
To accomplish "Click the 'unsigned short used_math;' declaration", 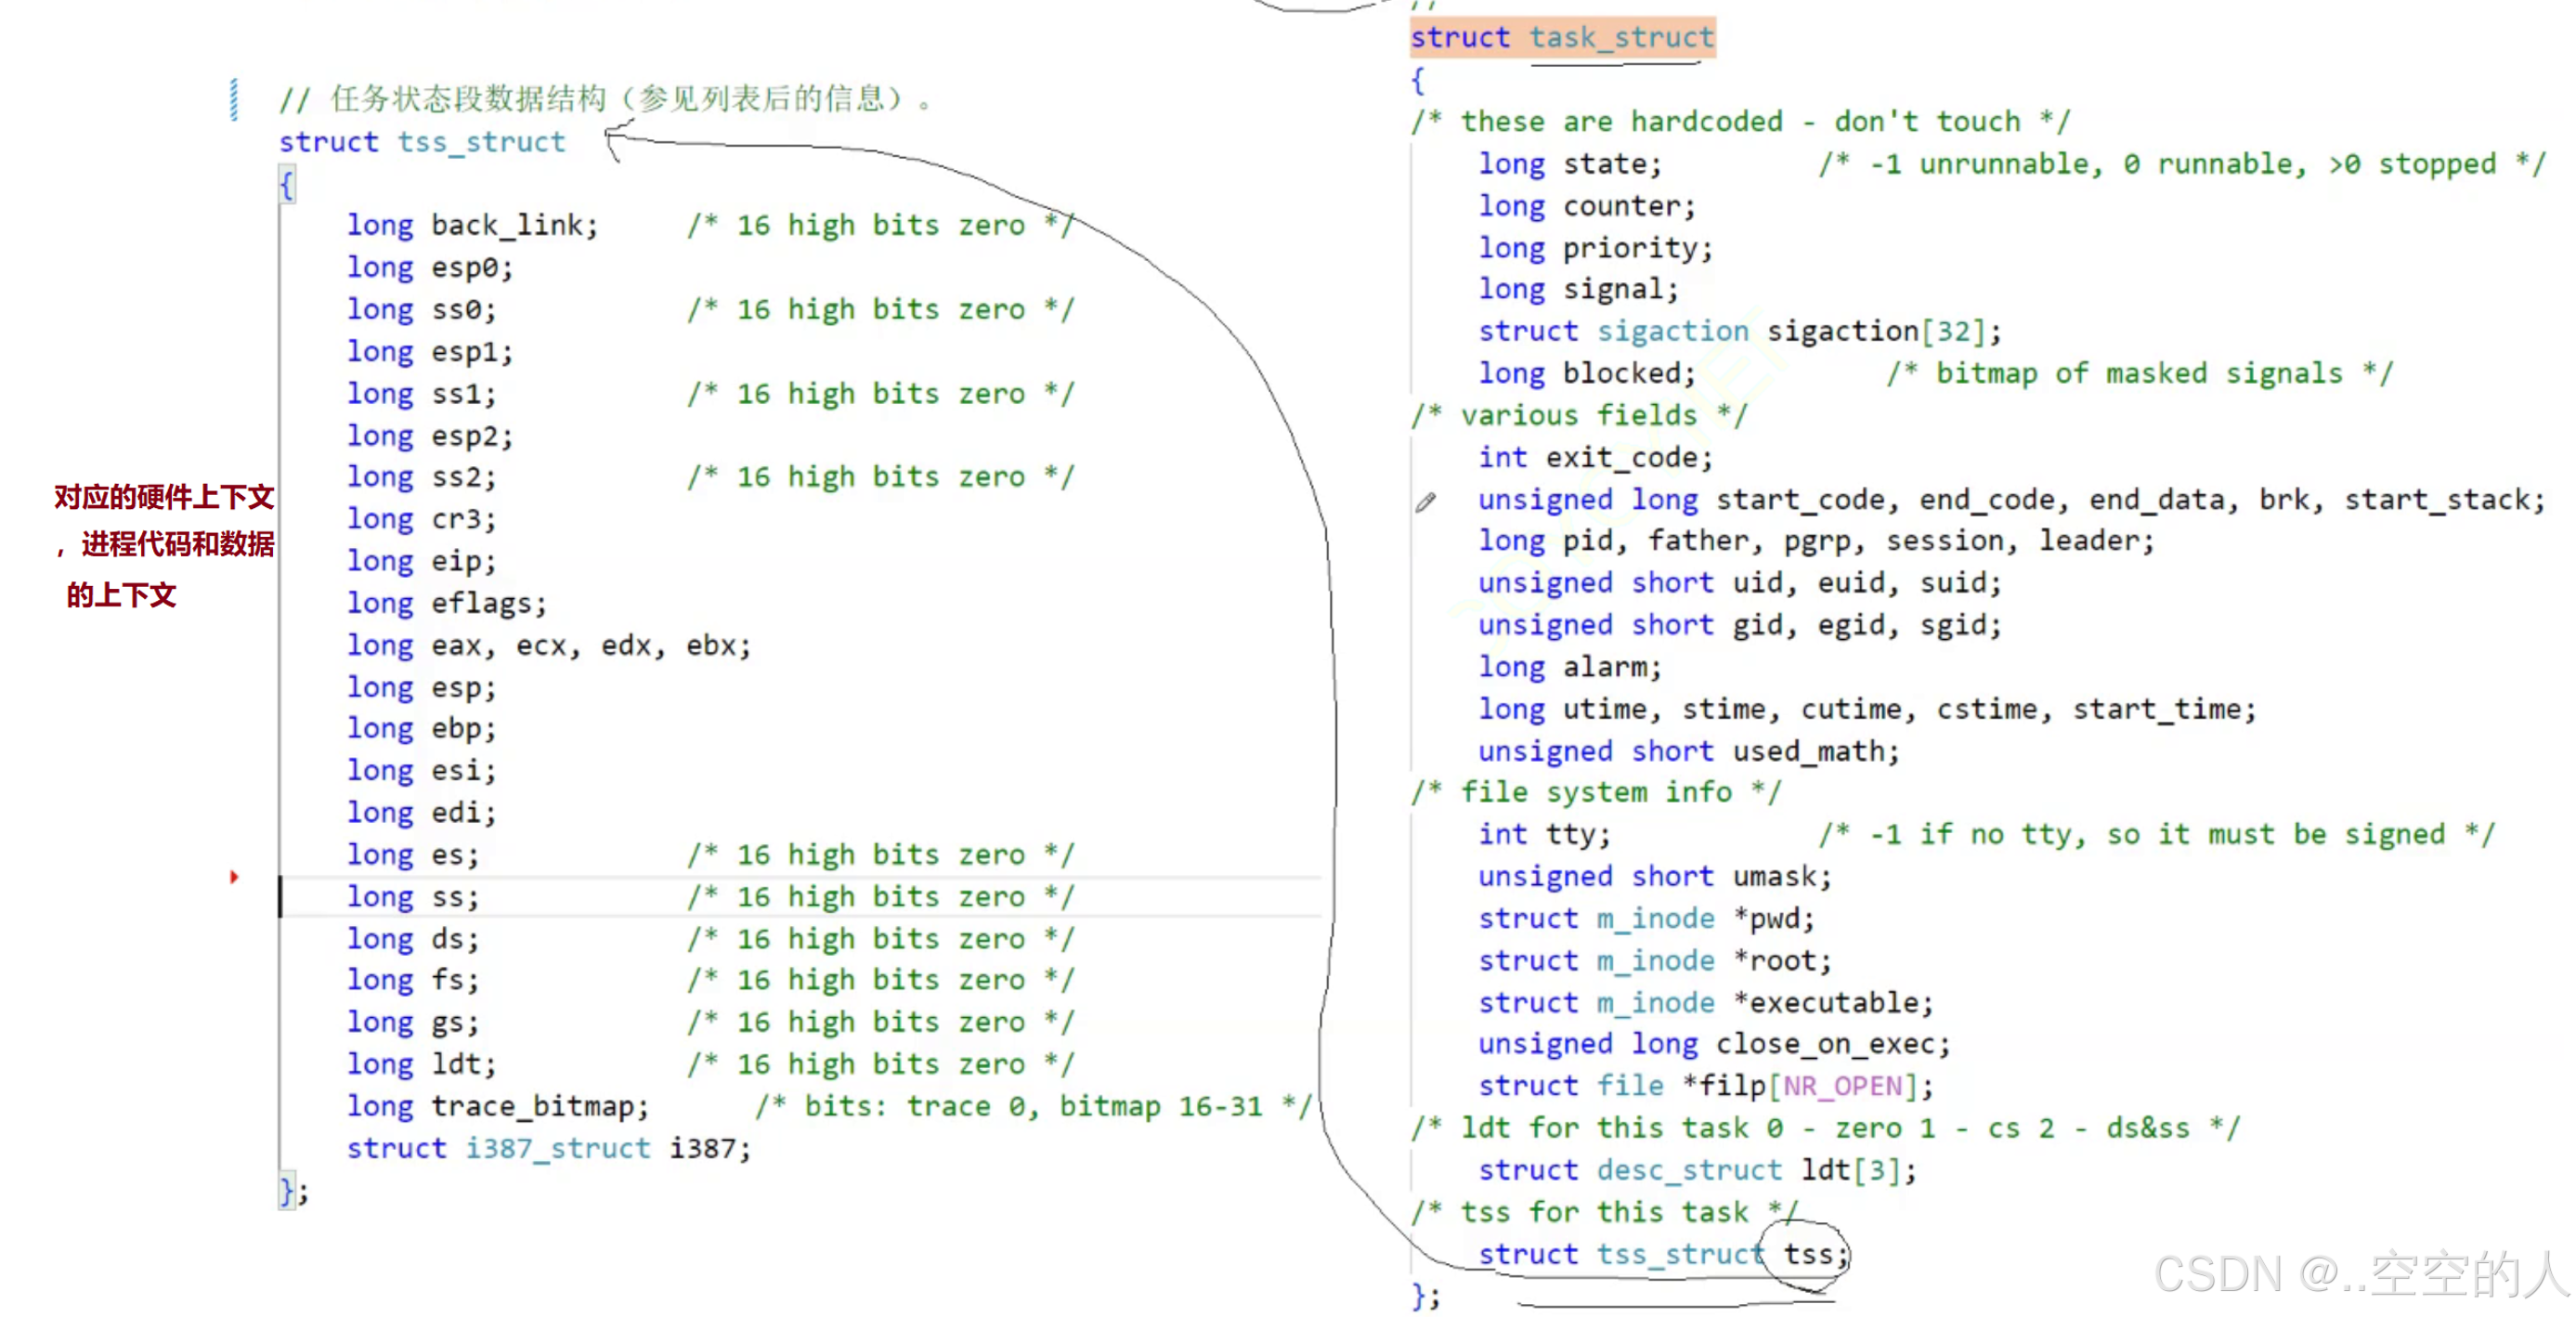I will tap(1688, 751).
